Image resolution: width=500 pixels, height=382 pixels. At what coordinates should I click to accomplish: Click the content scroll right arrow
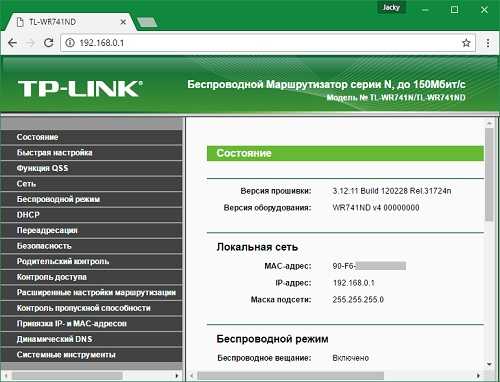(x=479, y=376)
